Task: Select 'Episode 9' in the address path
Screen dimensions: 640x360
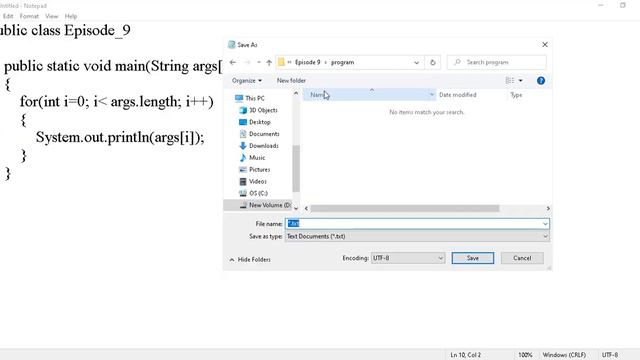Action: point(307,62)
